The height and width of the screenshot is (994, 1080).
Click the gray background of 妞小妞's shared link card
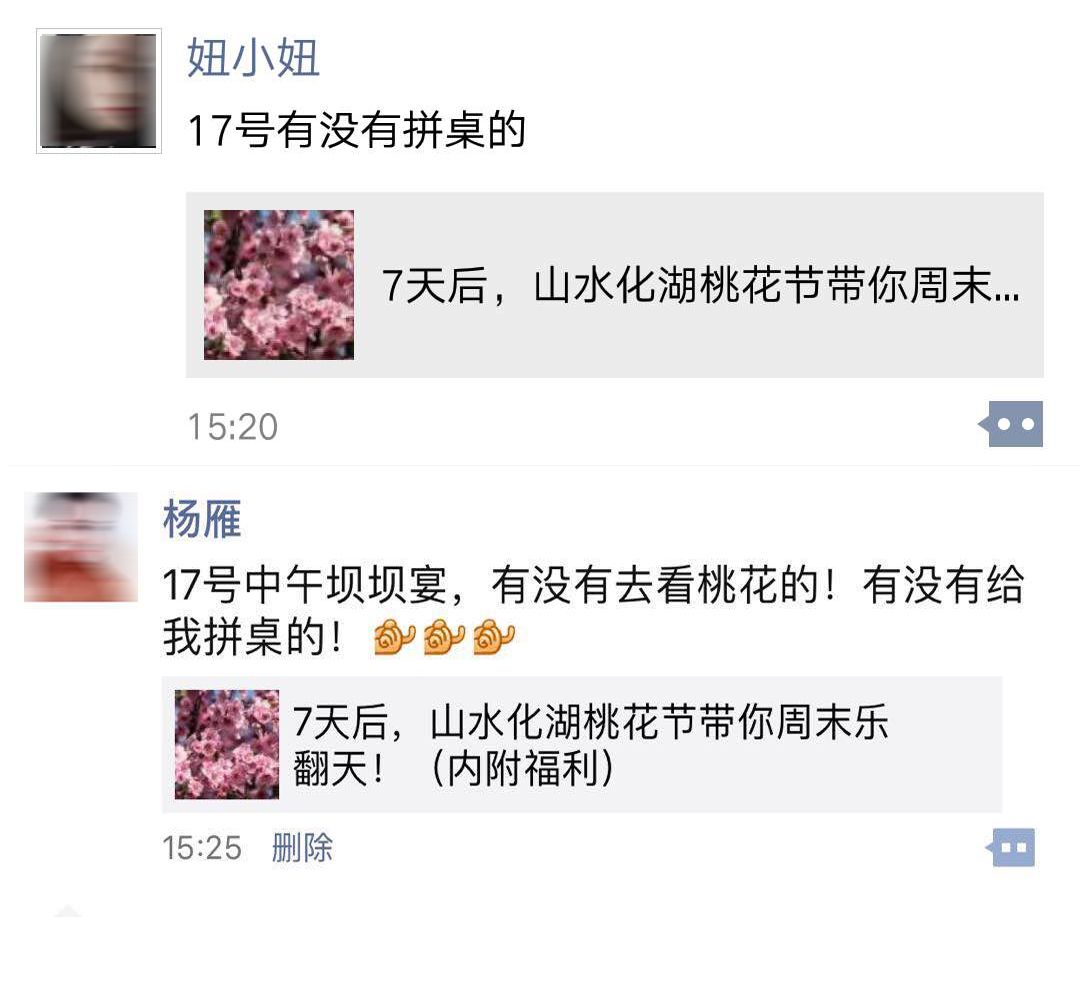[614, 284]
